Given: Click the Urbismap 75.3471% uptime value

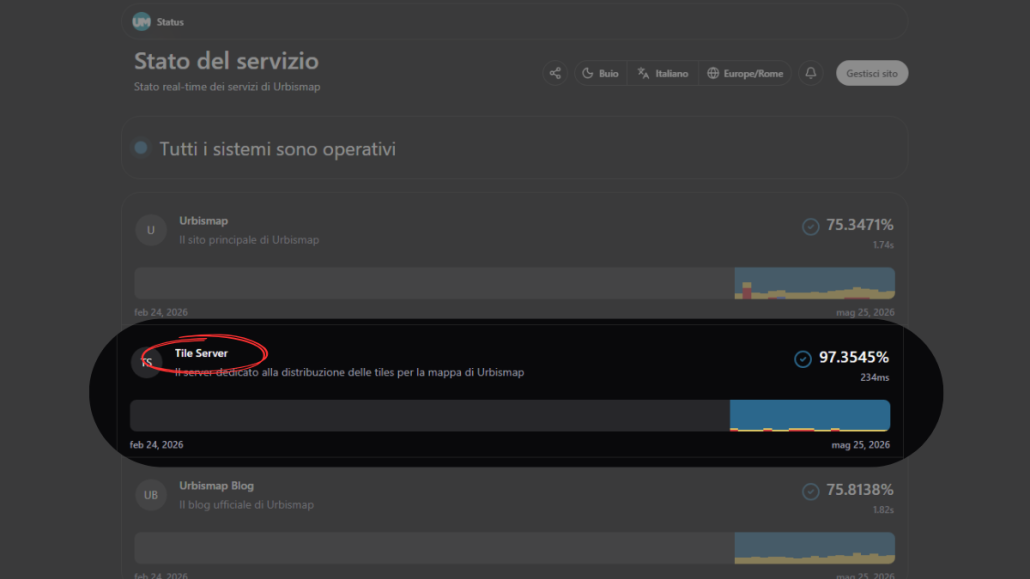Looking at the screenshot, I should [859, 225].
